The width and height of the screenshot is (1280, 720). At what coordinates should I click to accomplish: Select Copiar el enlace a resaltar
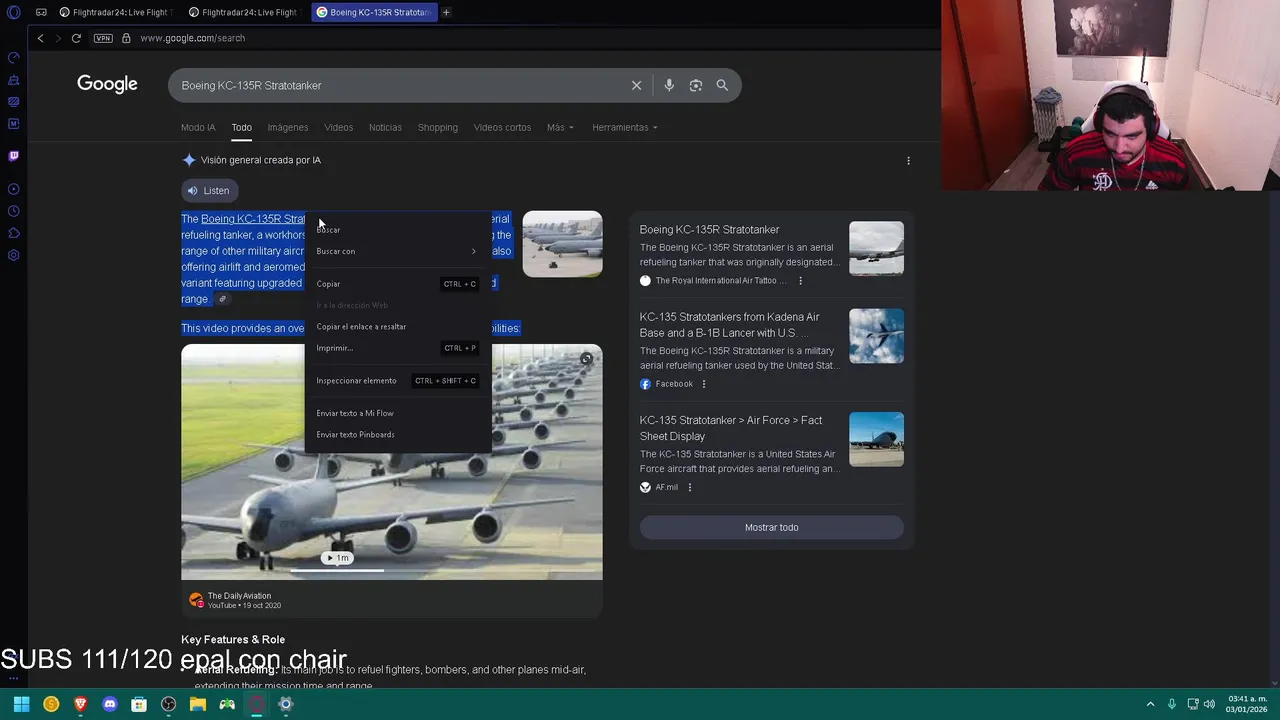[397, 327]
